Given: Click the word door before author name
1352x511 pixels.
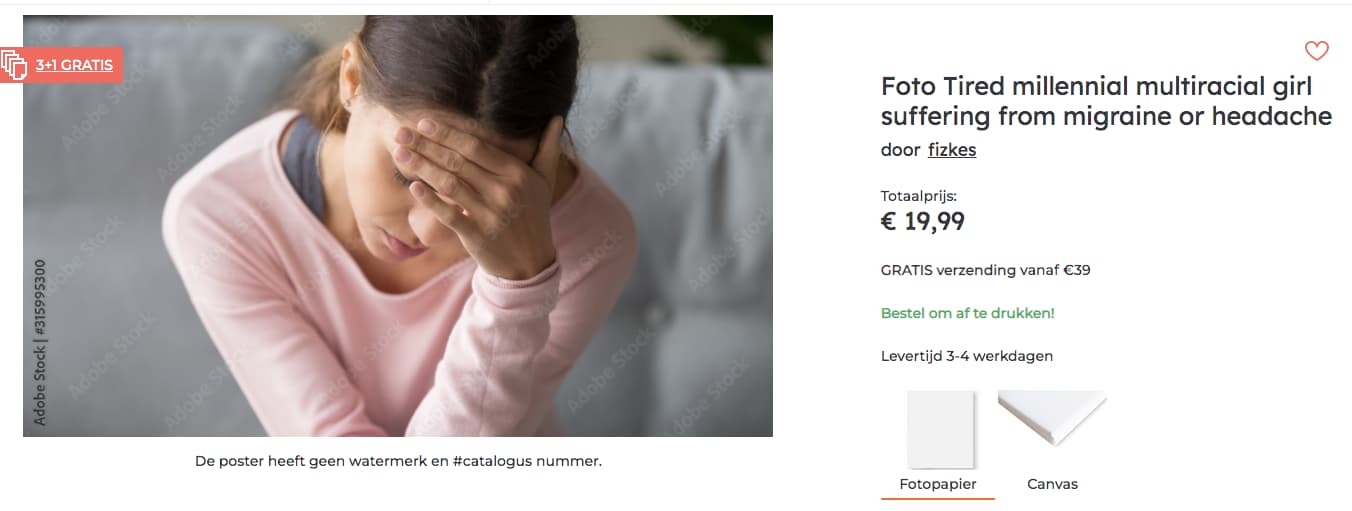Looking at the screenshot, I should pos(900,150).
